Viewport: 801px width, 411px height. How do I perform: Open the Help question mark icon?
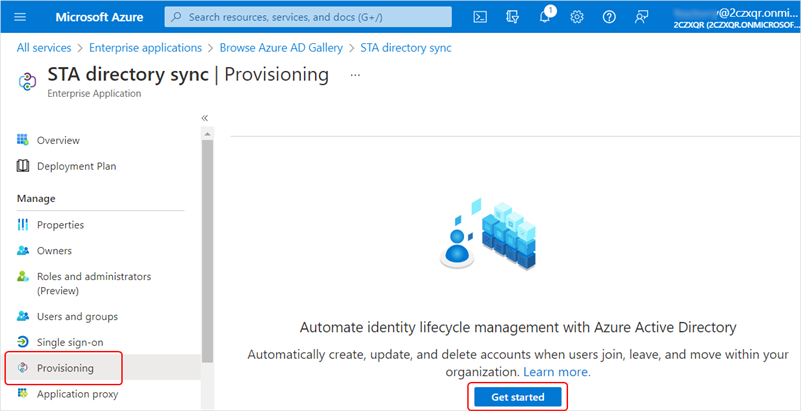point(608,17)
